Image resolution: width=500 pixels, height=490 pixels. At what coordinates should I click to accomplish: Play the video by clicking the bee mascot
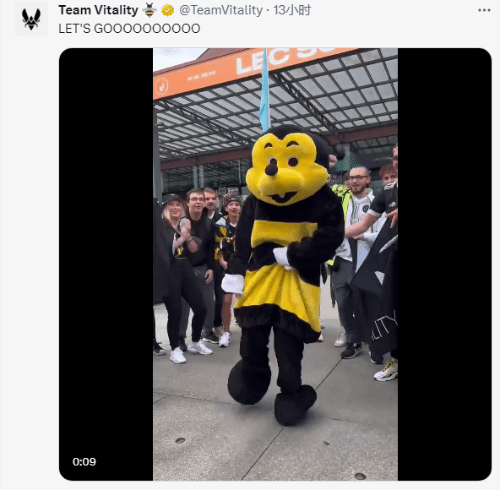[x=275, y=264]
